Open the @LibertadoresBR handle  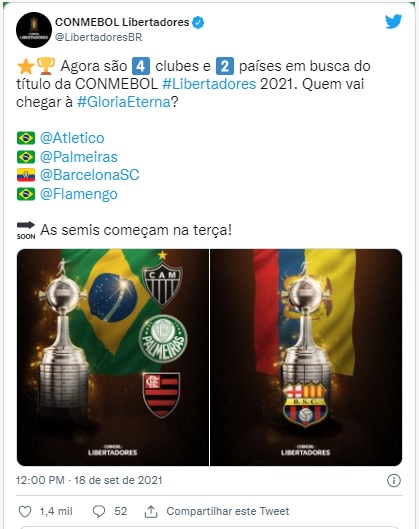click(99, 37)
